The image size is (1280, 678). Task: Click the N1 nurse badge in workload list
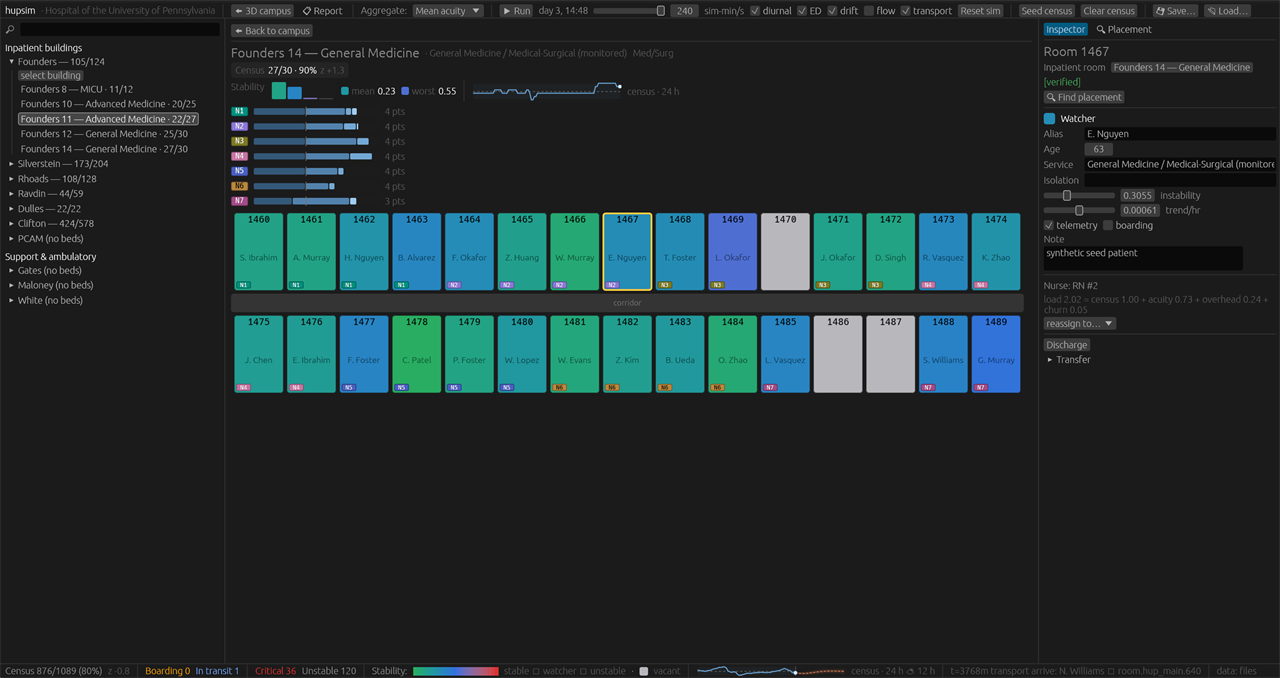tap(239, 111)
